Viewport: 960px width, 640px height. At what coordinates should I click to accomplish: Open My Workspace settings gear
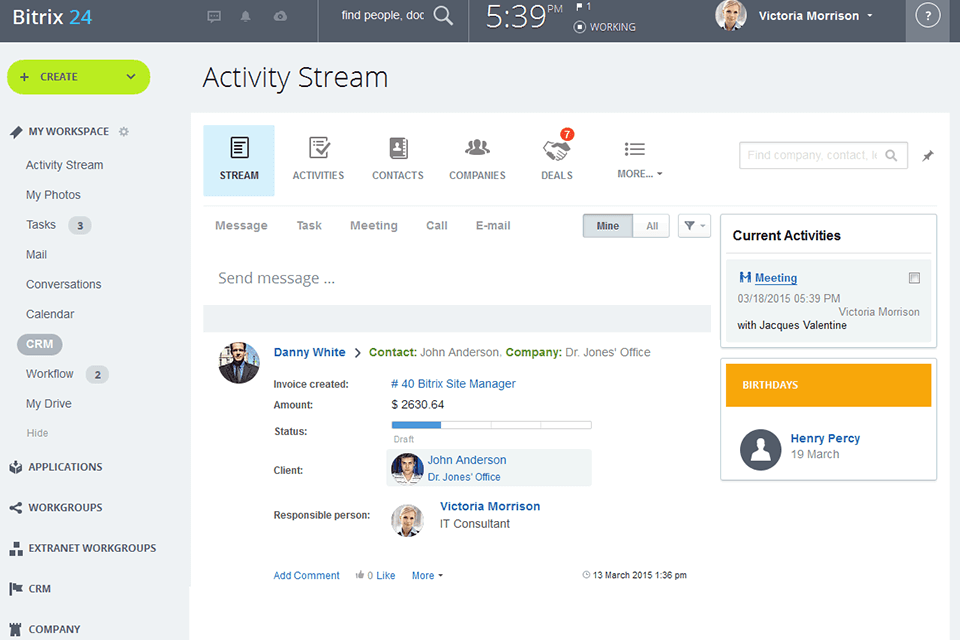coord(124,132)
